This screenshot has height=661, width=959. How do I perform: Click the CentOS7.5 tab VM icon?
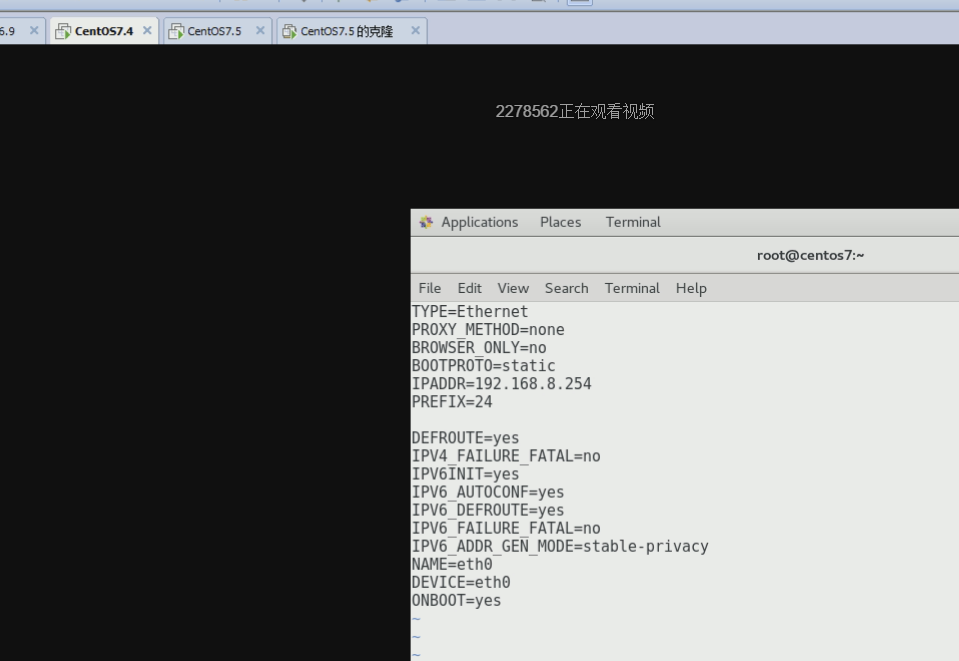[176, 31]
